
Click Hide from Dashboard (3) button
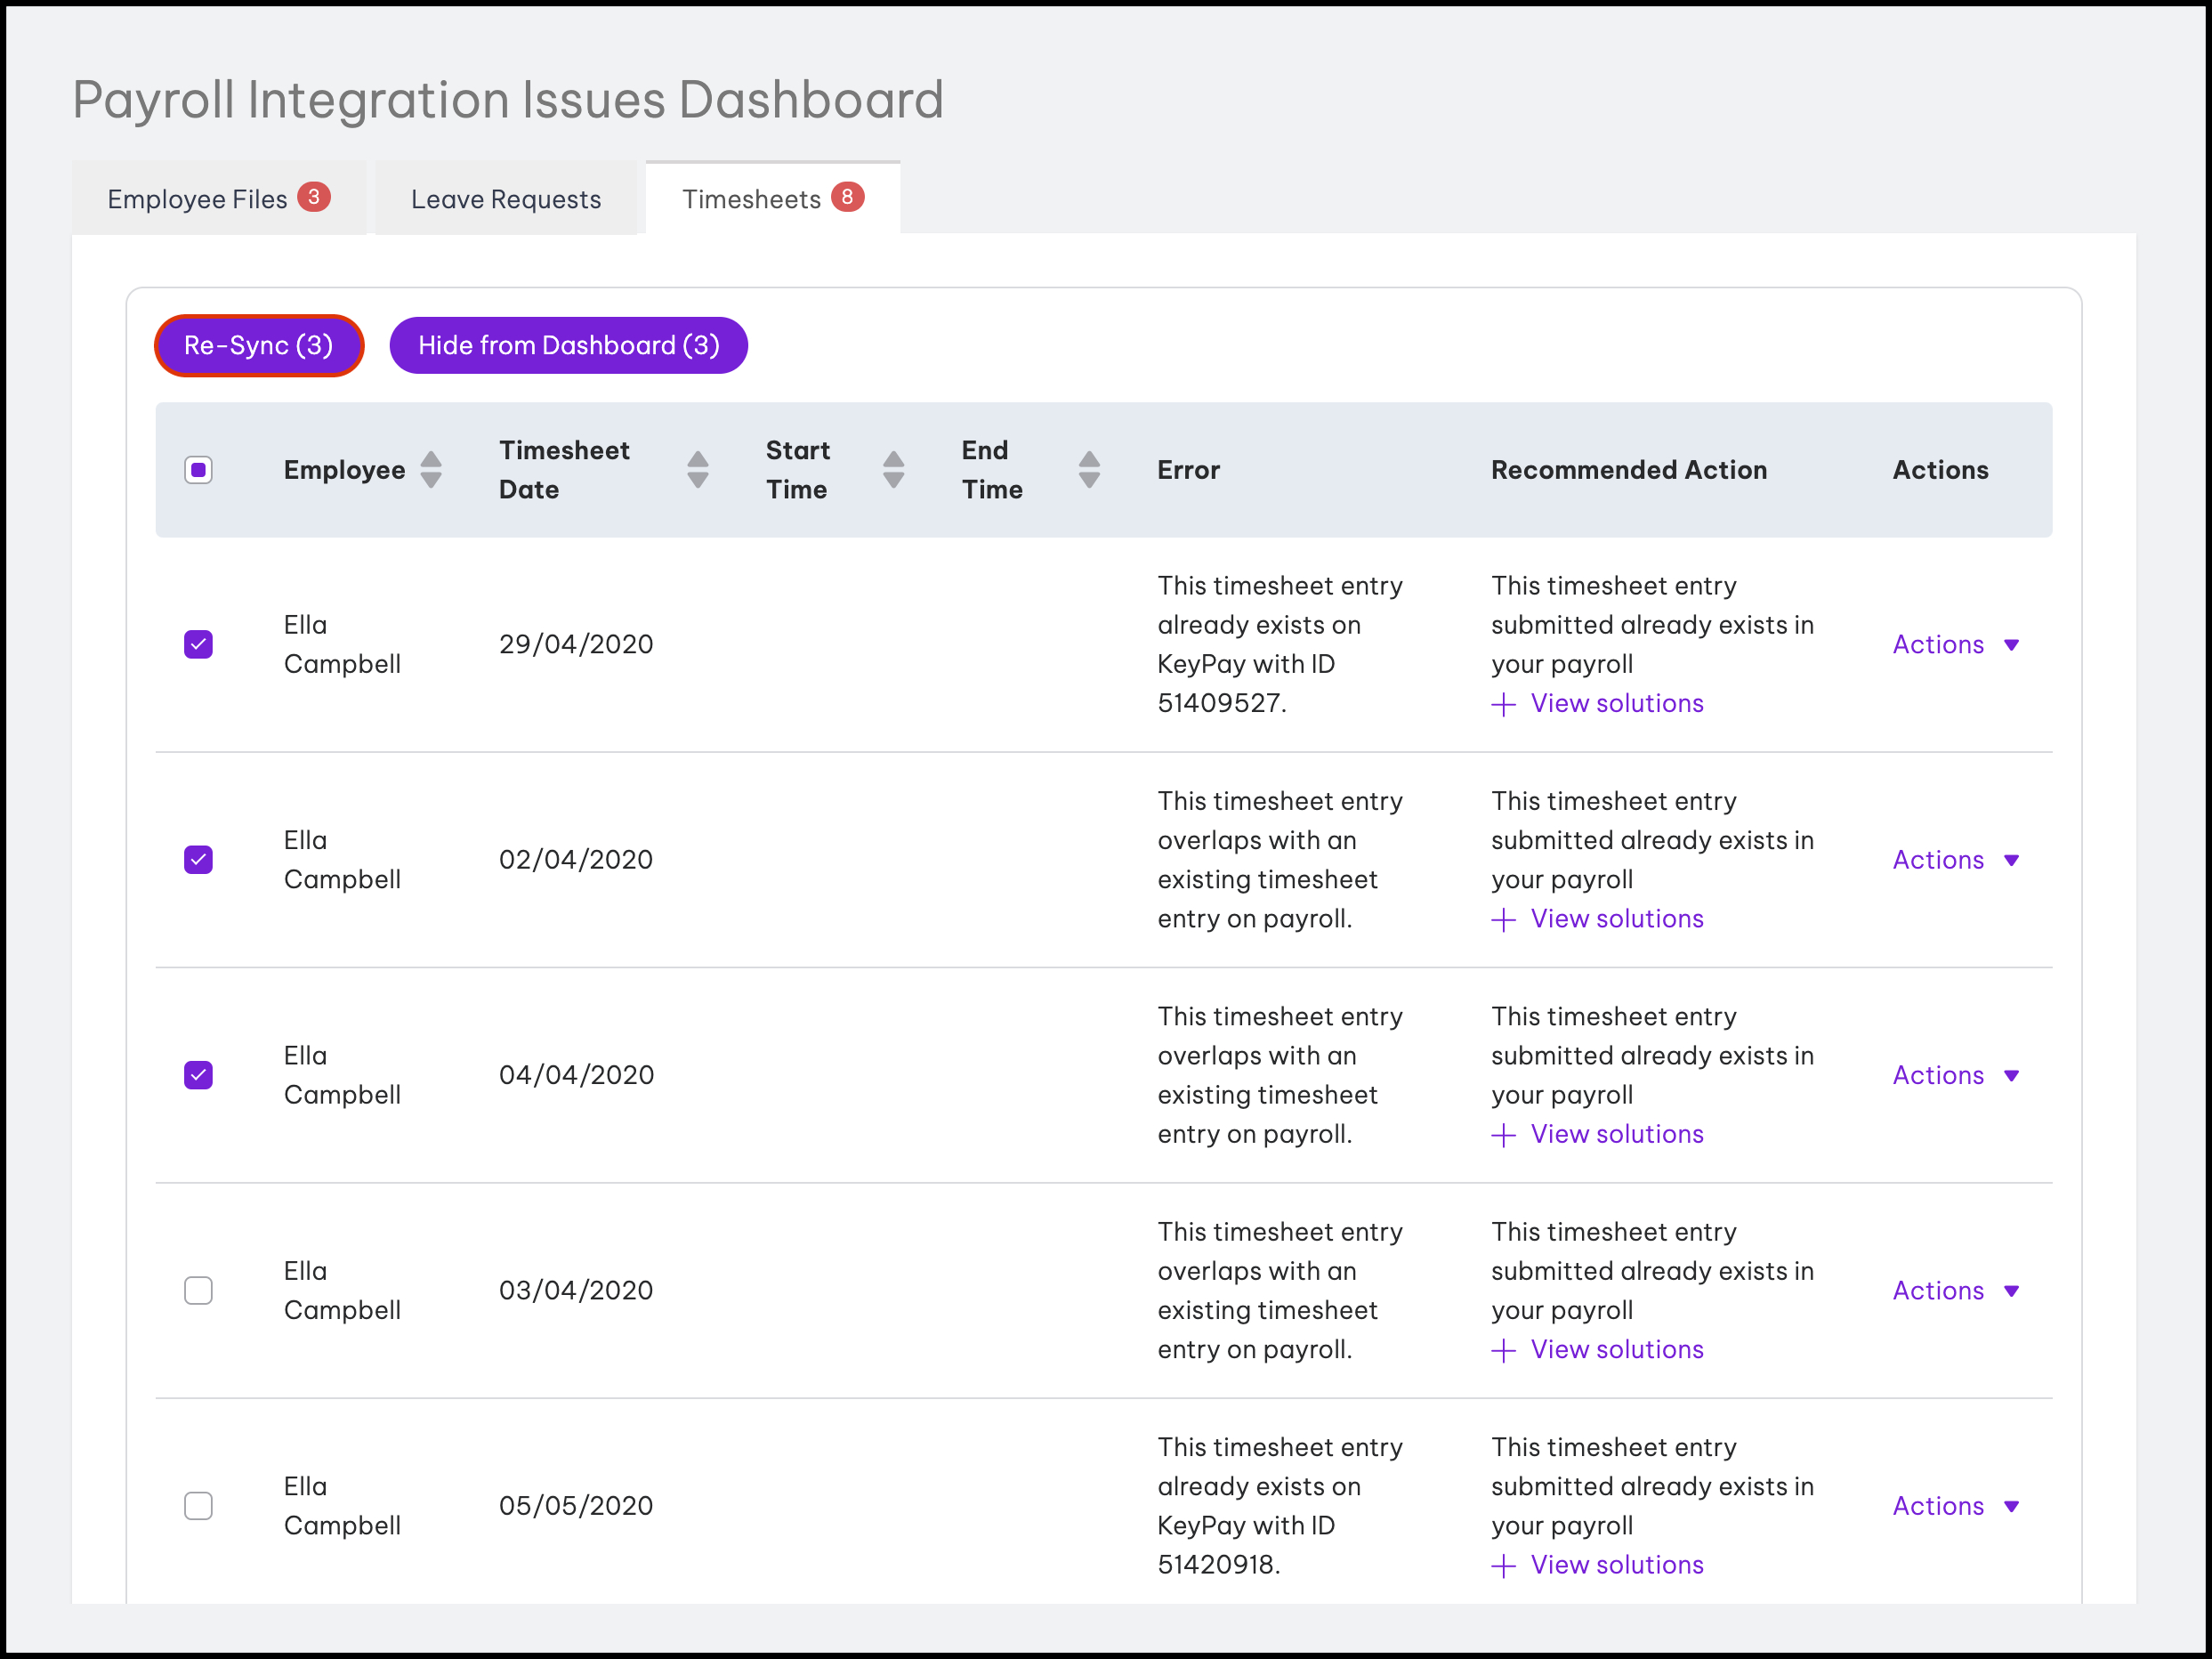pyautogui.click(x=568, y=346)
